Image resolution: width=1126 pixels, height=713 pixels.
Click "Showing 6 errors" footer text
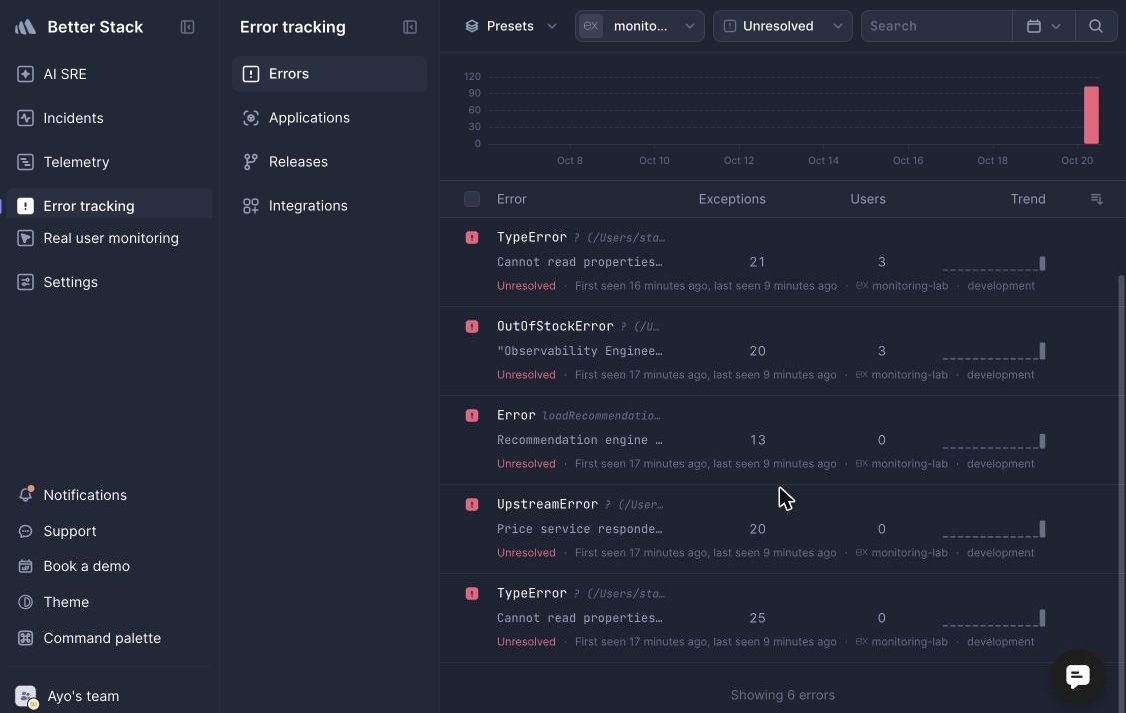point(783,695)
